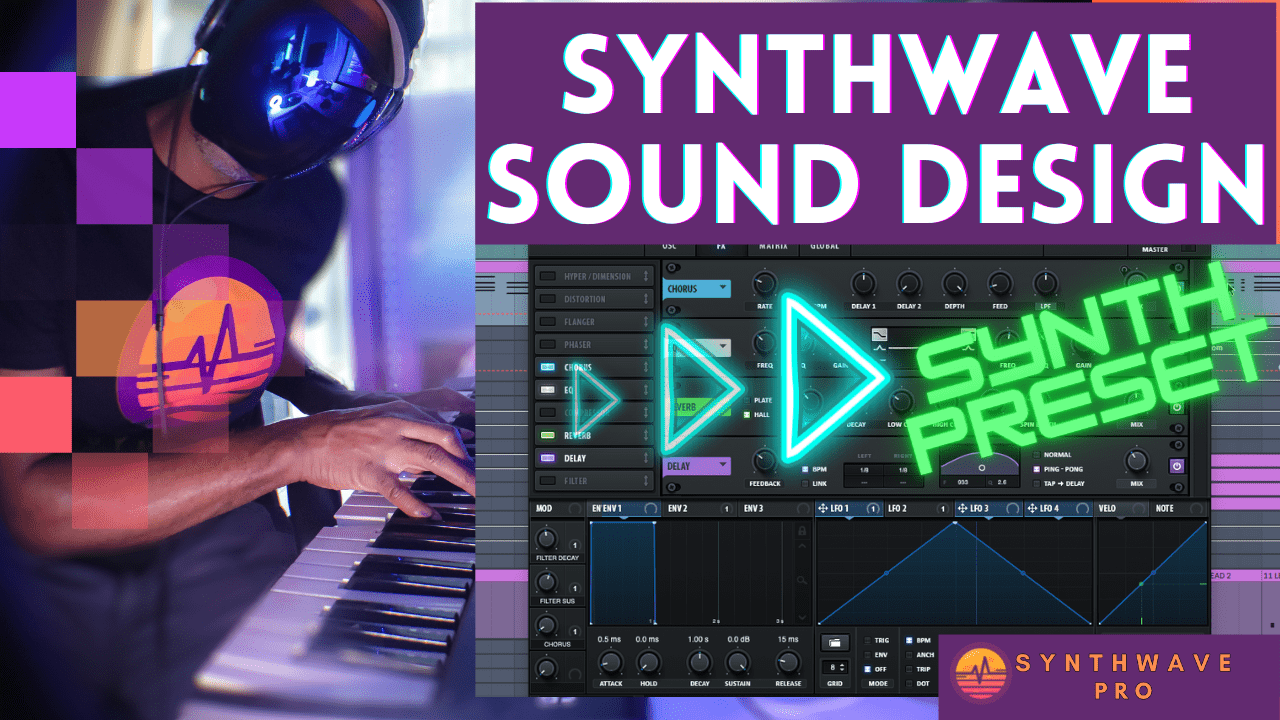Click the 1/8 delay time field

863,470
